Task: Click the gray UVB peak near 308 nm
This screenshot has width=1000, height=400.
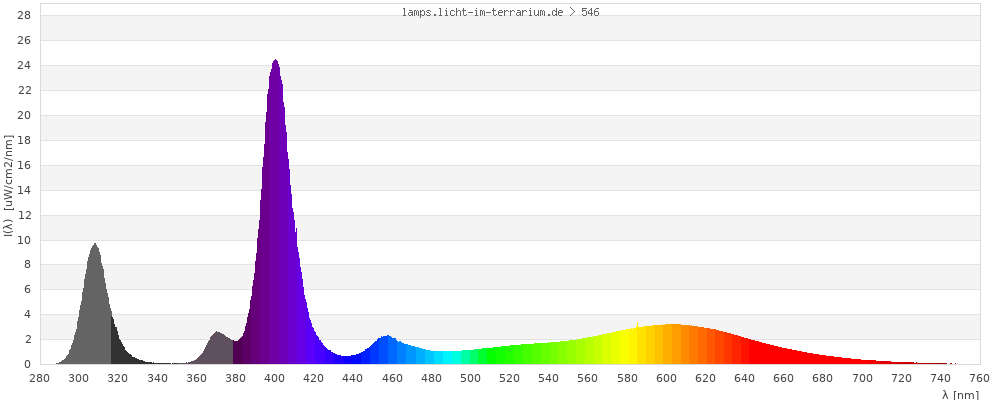Action: [x=95, y=250]
